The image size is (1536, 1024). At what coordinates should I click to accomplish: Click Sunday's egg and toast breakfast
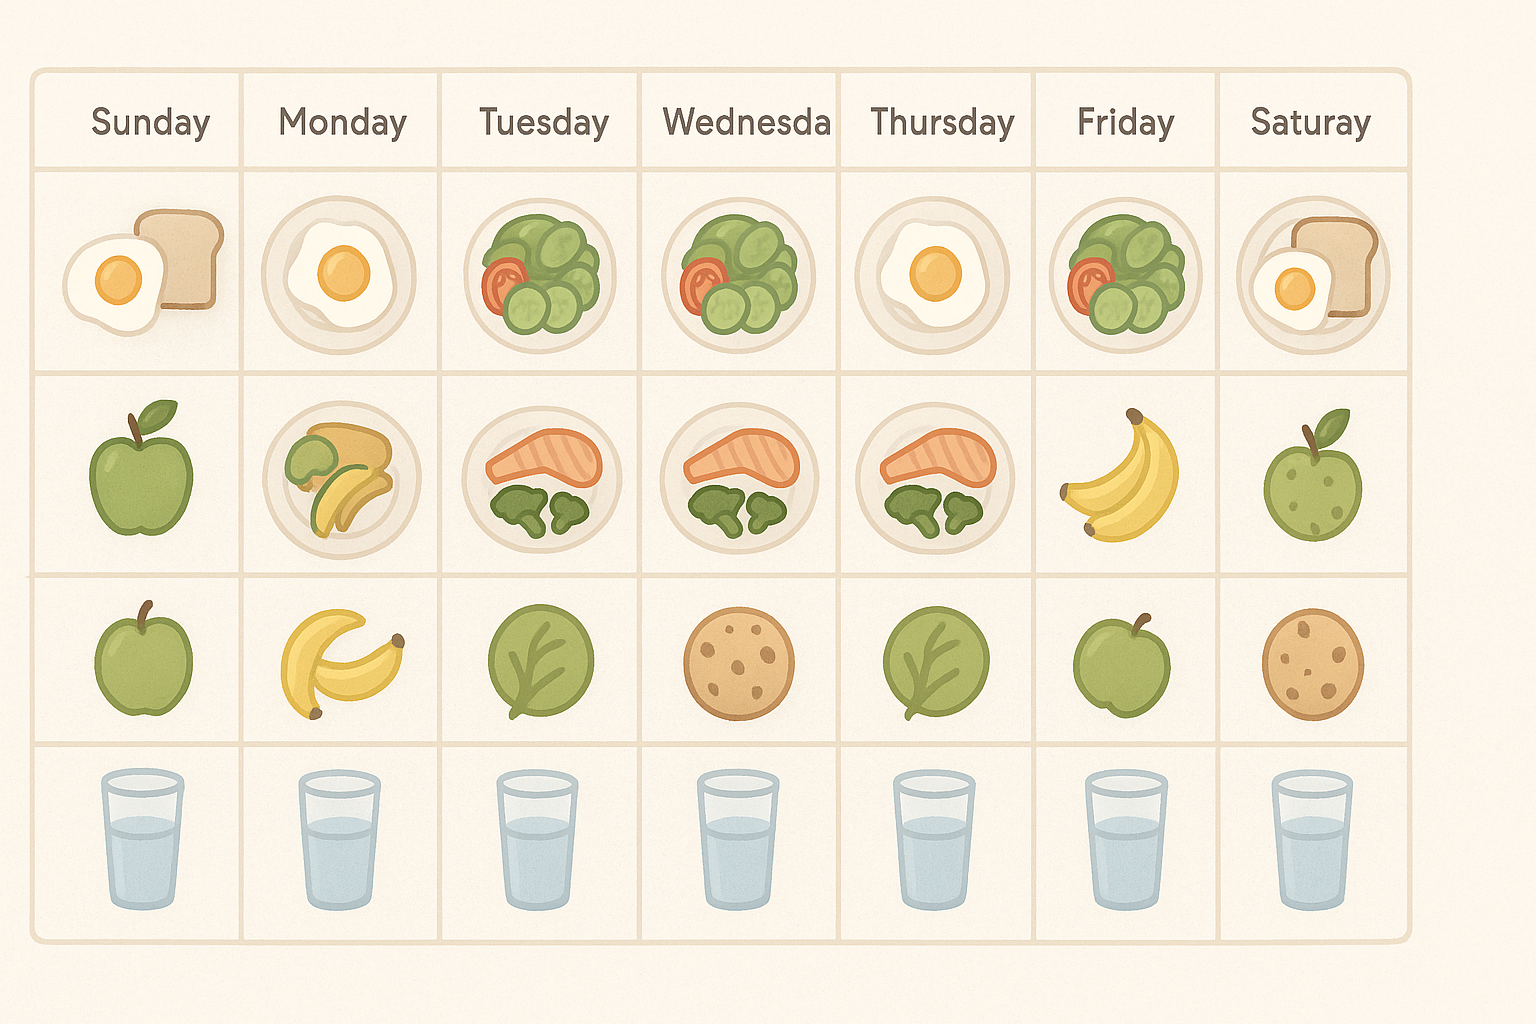click(143, 272)
